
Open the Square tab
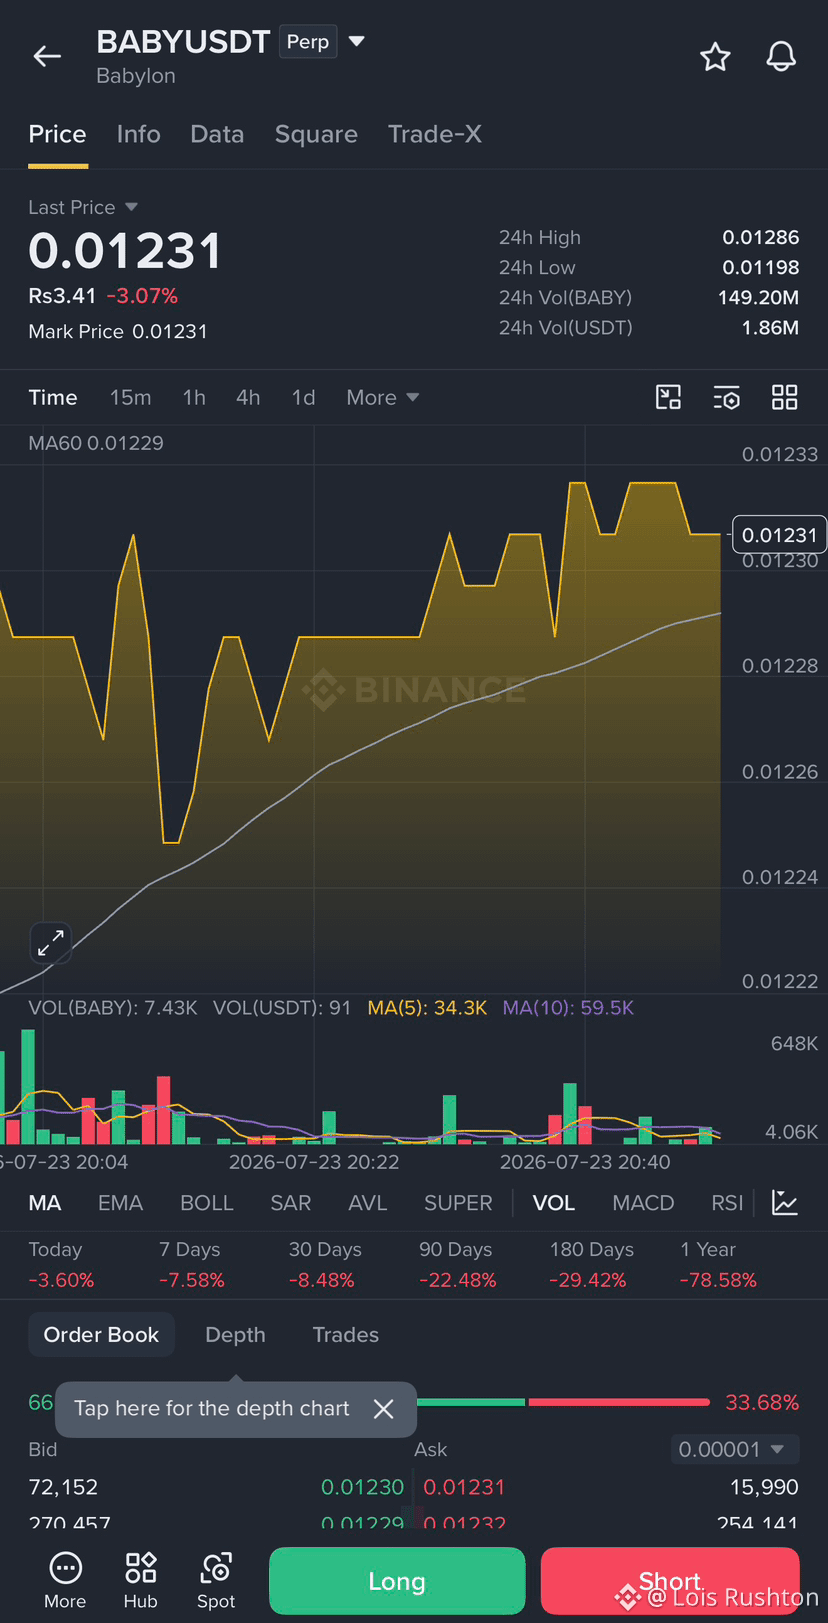(316, 134)
